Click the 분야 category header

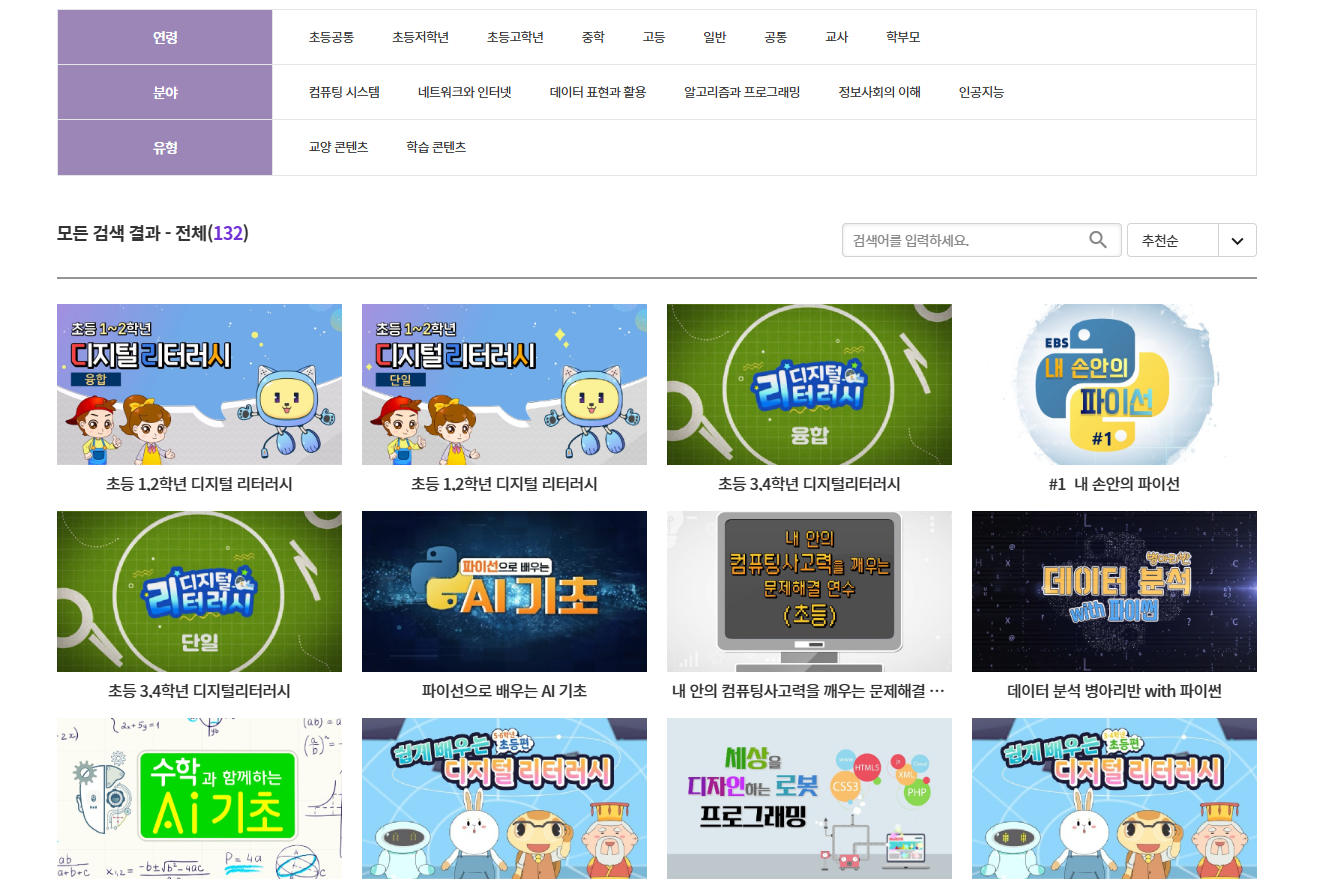tap(164, 91)
